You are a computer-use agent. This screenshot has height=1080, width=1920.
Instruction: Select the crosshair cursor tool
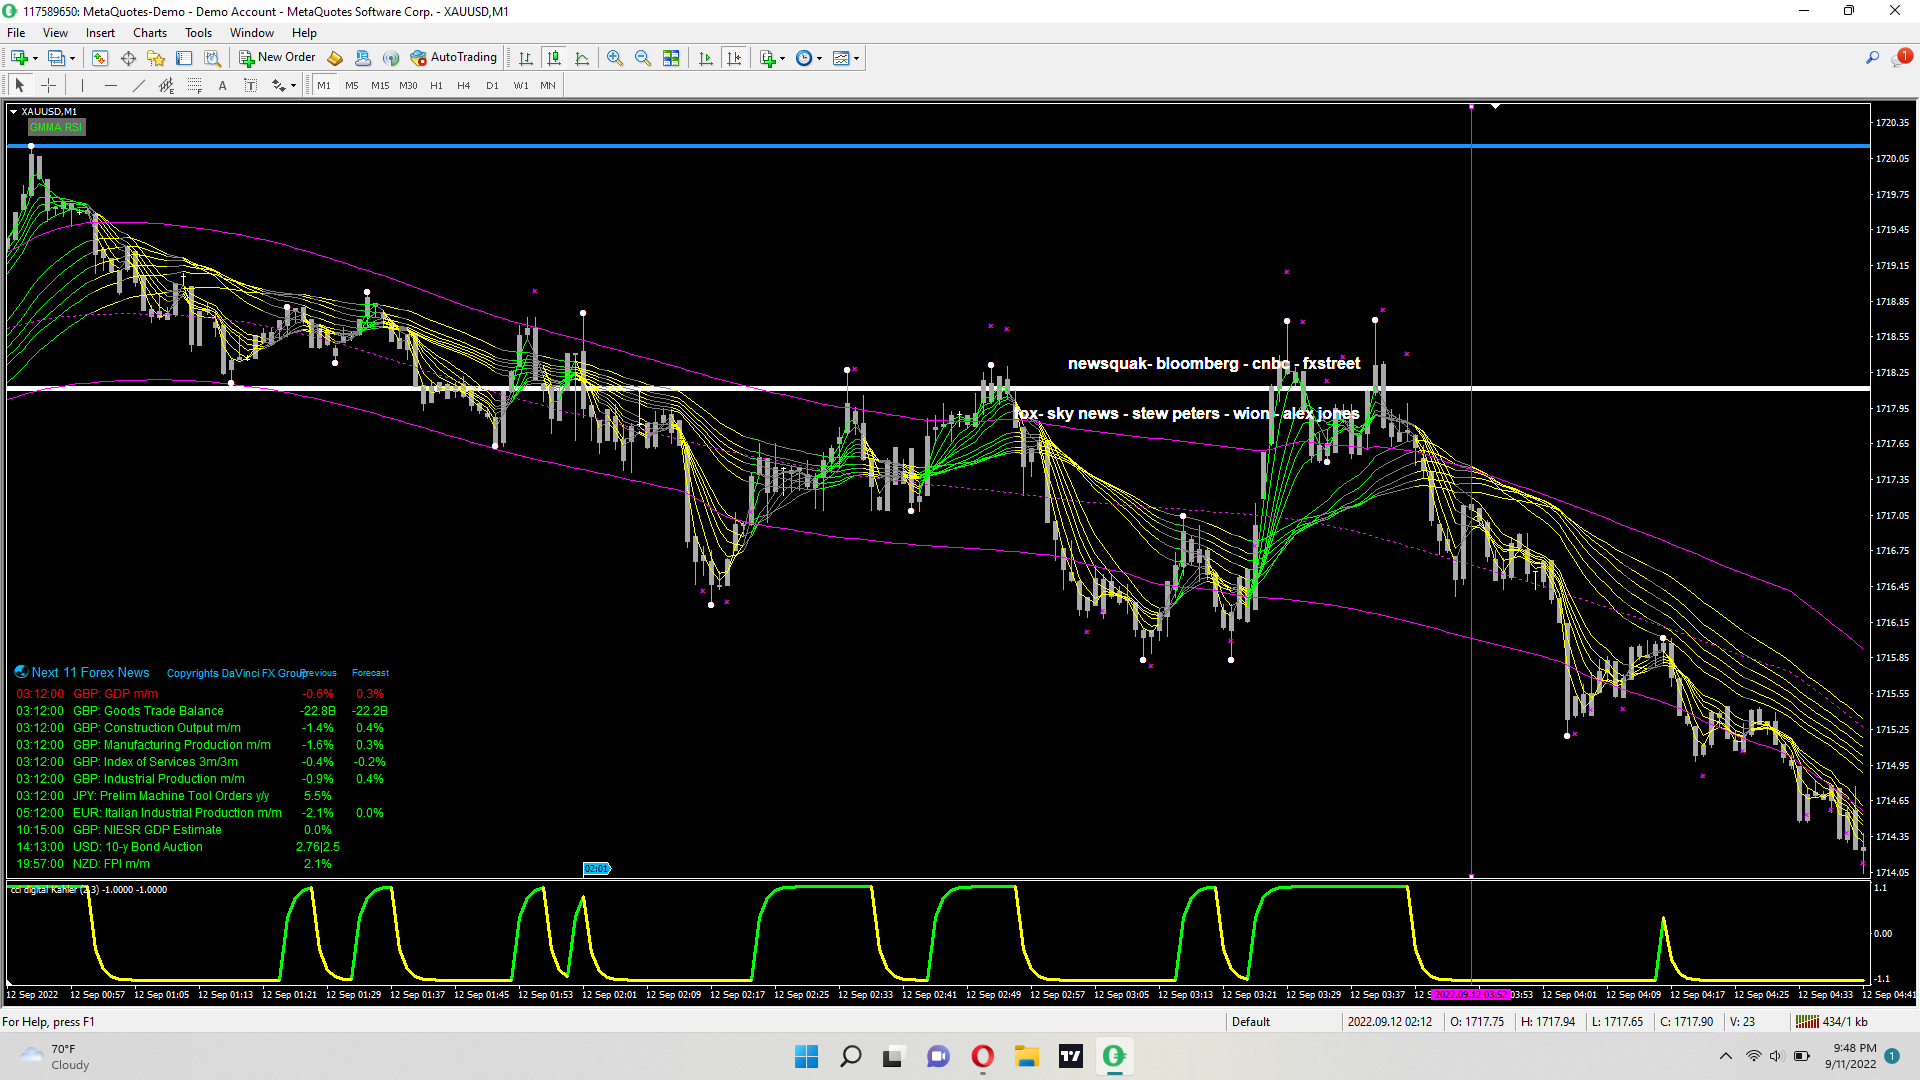(x=48, y=86)
